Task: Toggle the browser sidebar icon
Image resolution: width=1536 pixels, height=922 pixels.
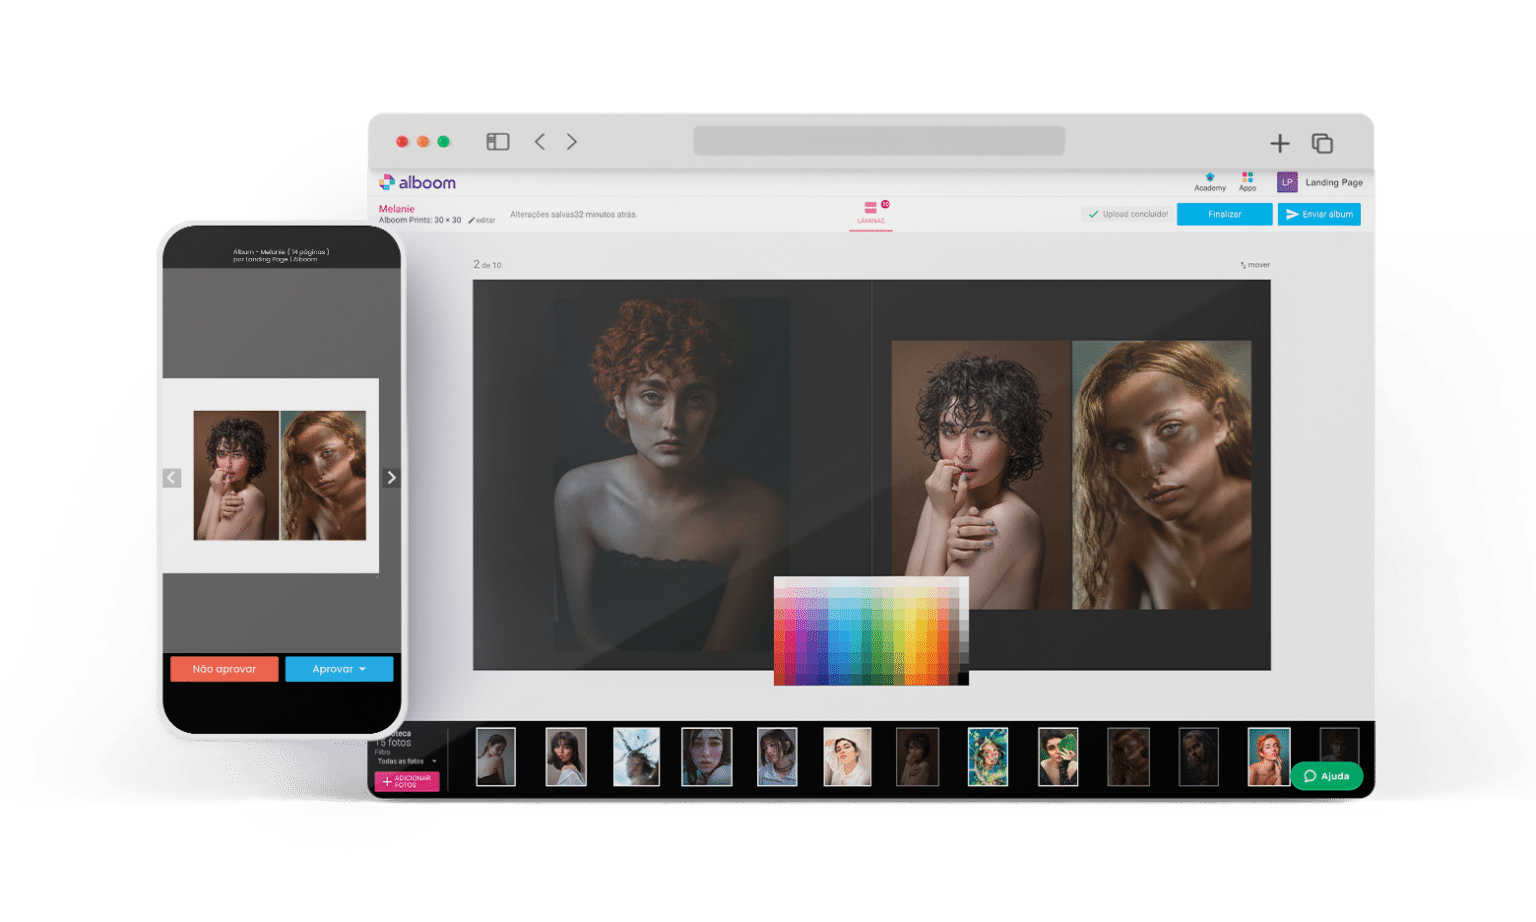Action: point(498,142)
